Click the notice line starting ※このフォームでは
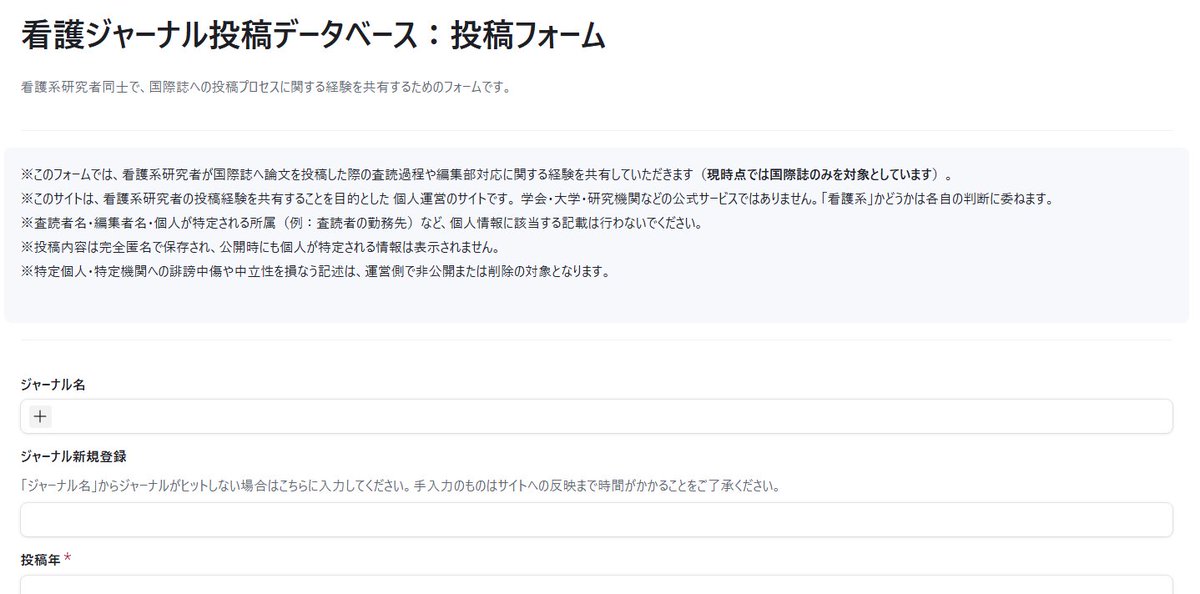Screen dimensions: 1200x594 coord(487,173)
